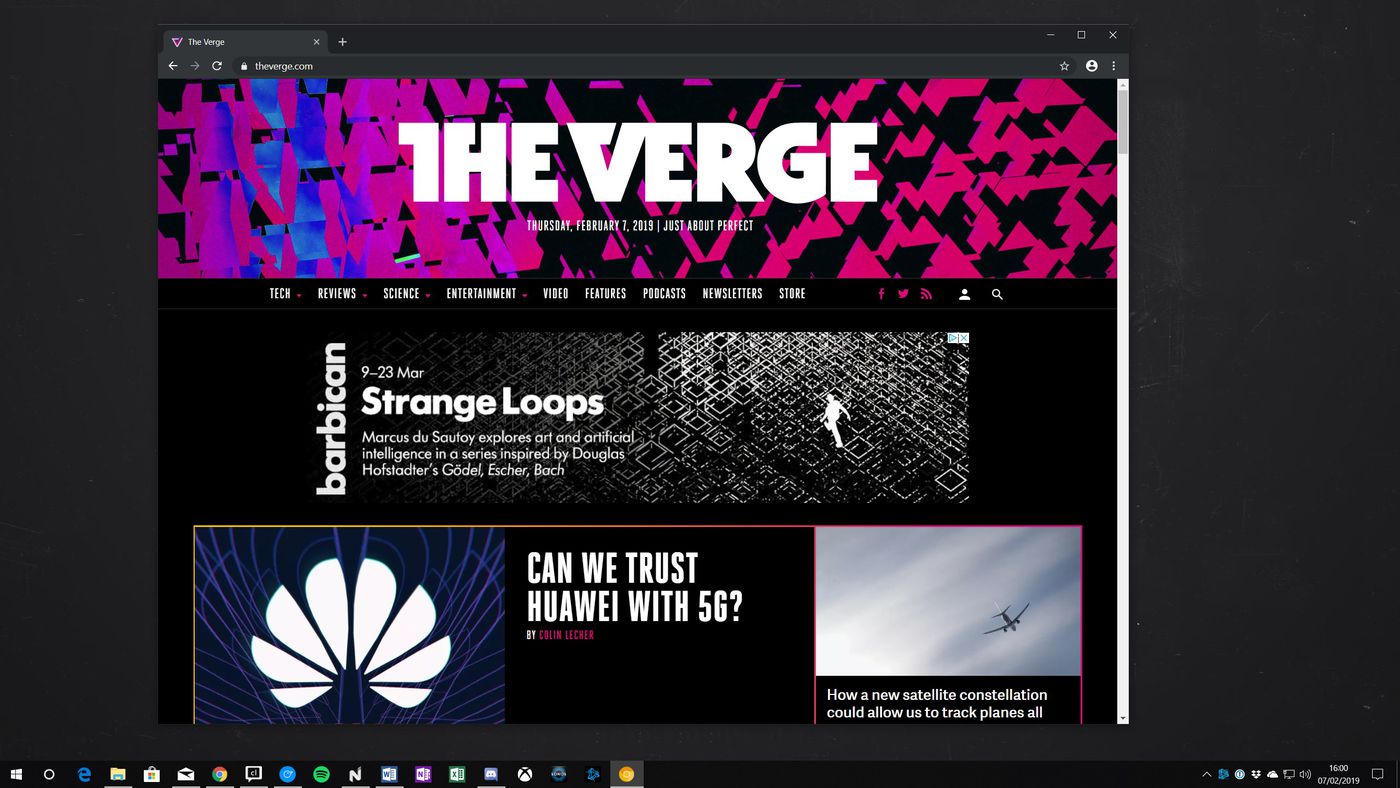Open the Newsletters page

click(x=732, y=294)
